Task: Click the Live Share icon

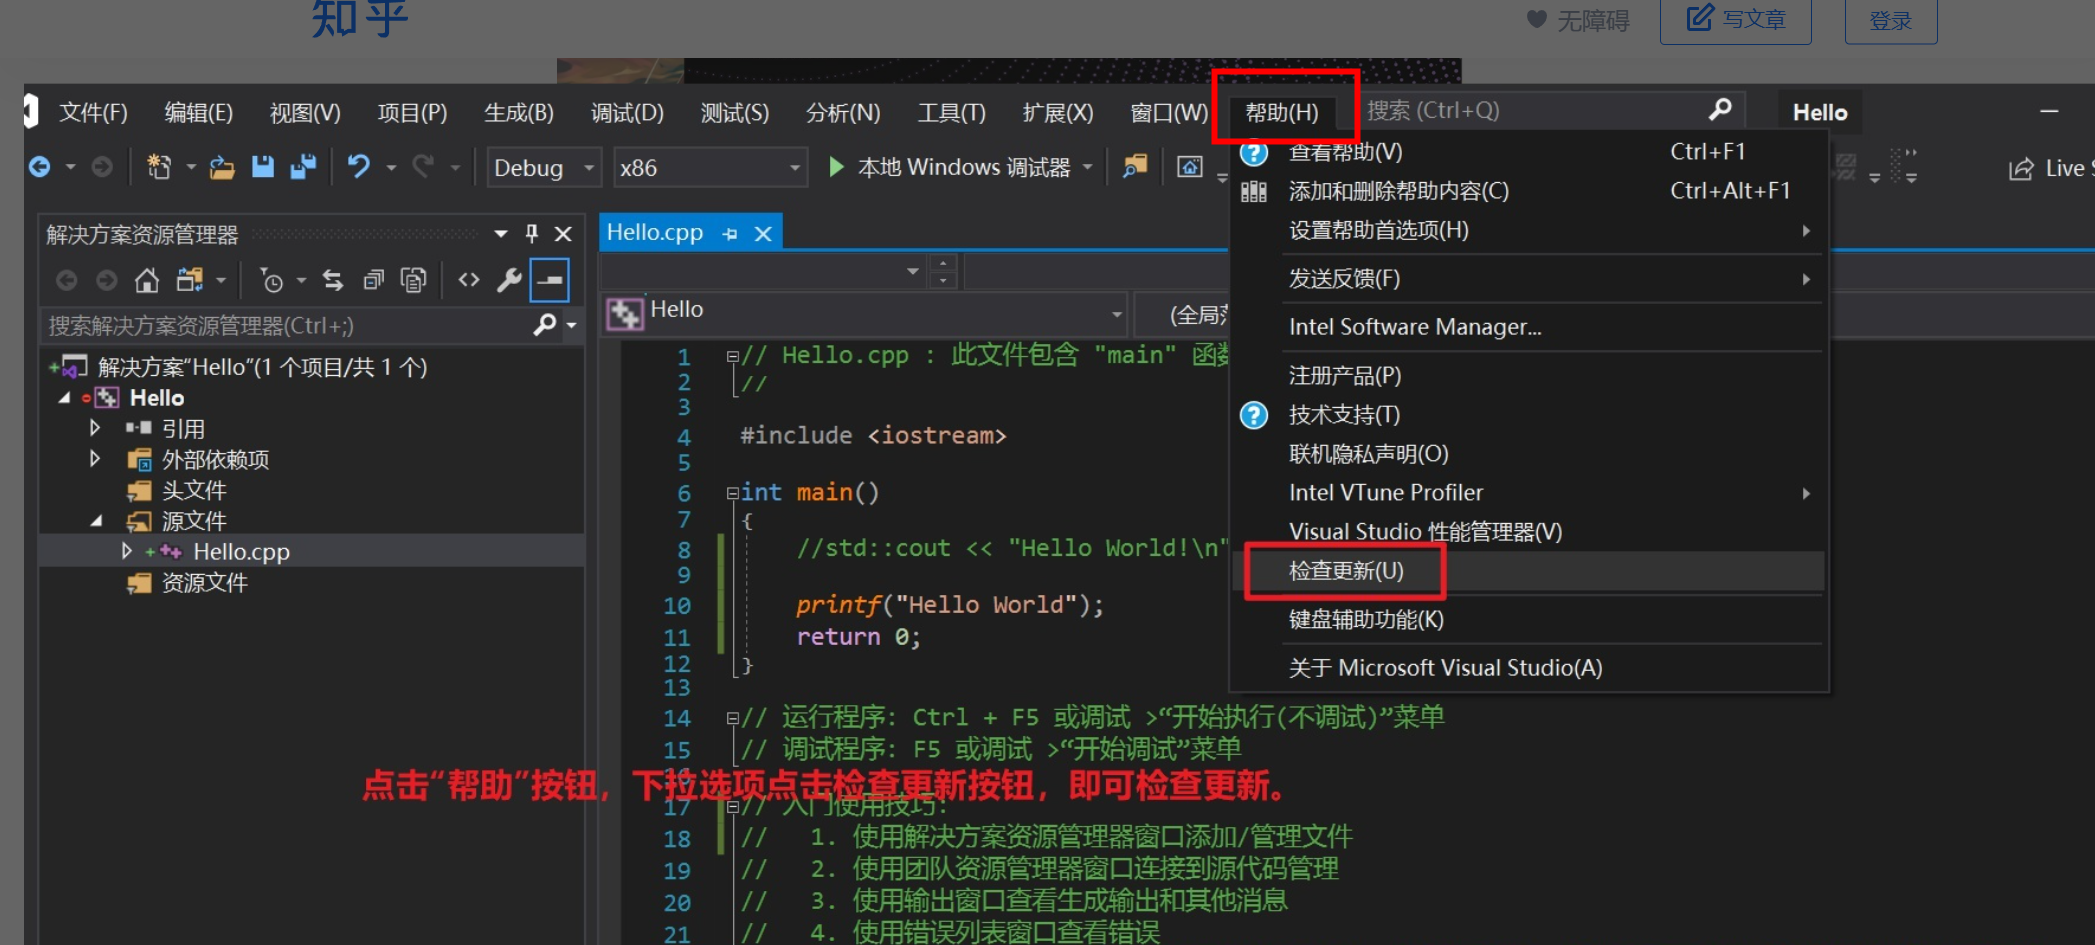Action: pyautogui.click(x=2021, y=168)
